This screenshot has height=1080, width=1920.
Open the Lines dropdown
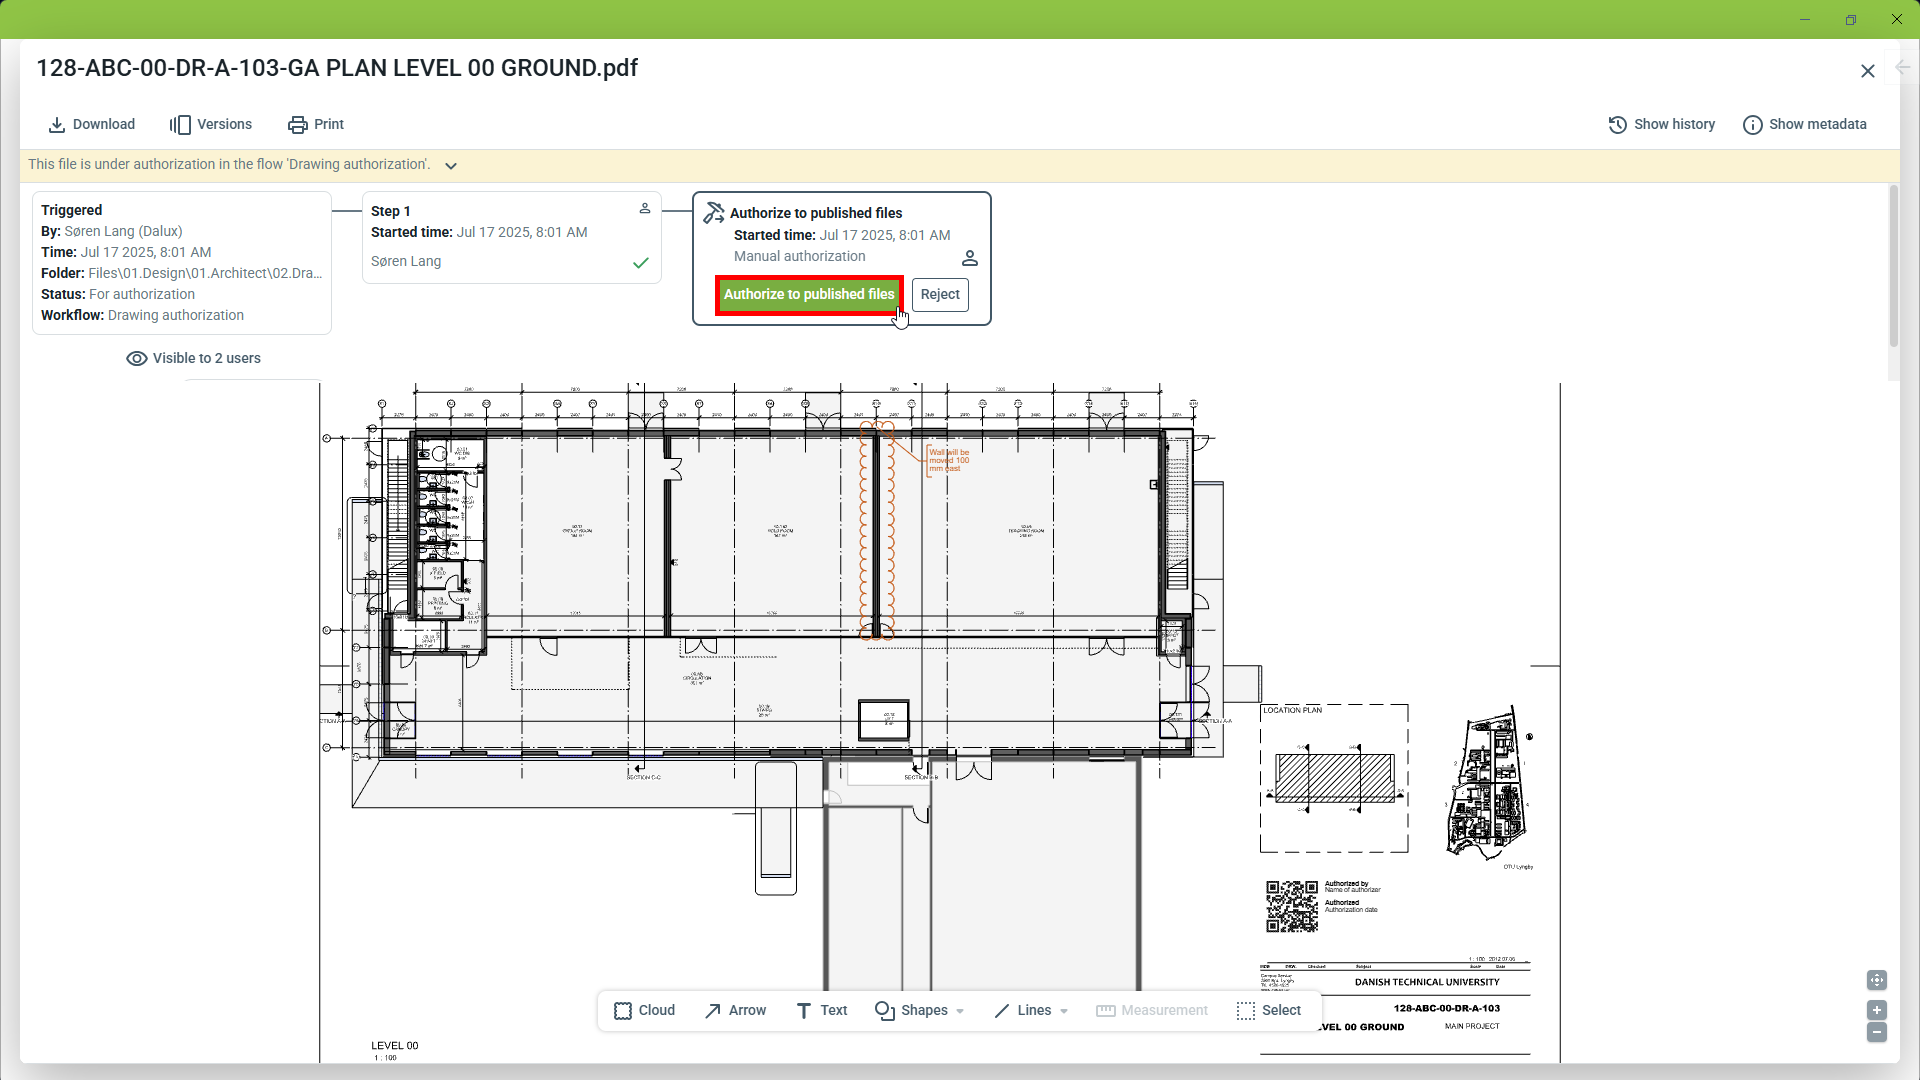(x=1031, y=1011)
